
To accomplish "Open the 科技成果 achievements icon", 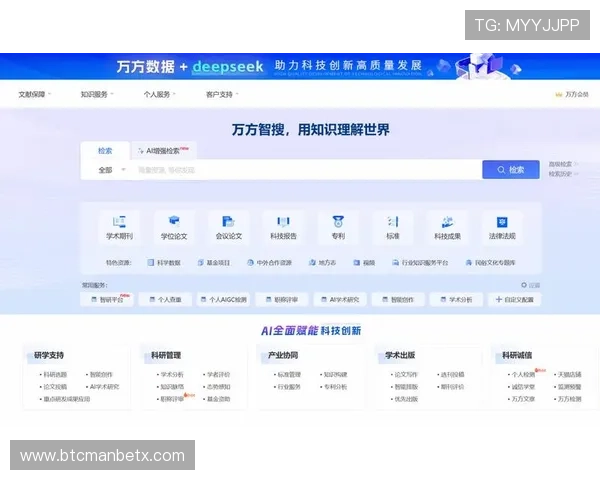I will [447, 222].
